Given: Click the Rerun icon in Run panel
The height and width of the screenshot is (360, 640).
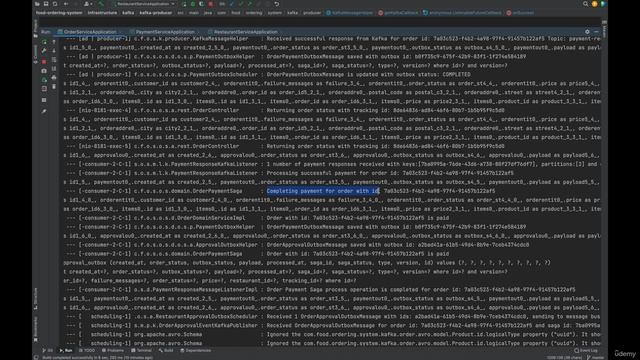Looking at the screenshot, I should (x=44, y=42).
